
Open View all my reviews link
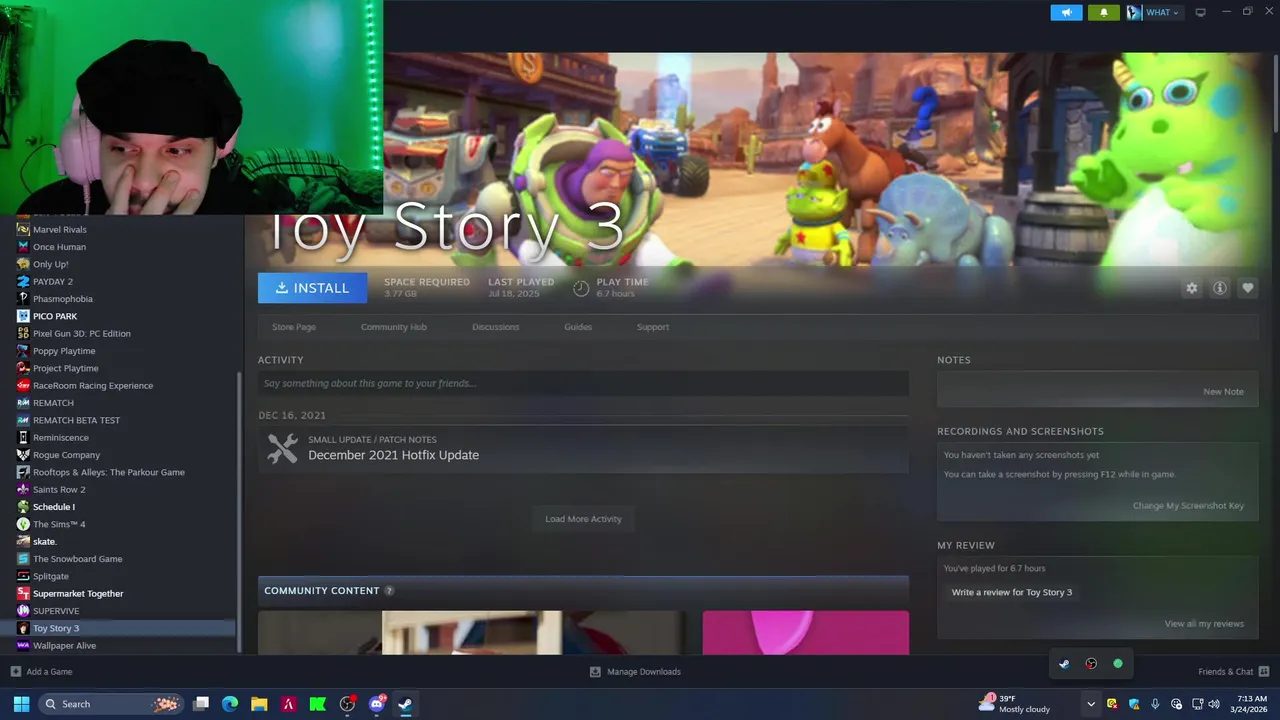[x=1204, y=624]
